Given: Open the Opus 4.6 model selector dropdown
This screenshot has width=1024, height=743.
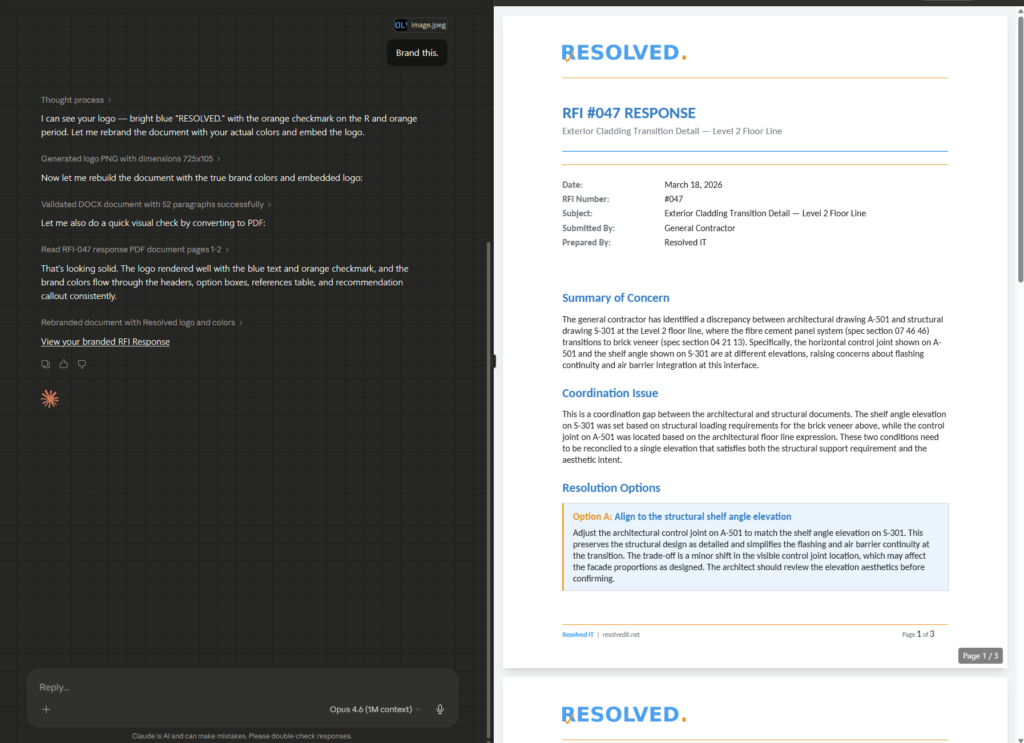Looking at the screenshot, I should (375, 709).
